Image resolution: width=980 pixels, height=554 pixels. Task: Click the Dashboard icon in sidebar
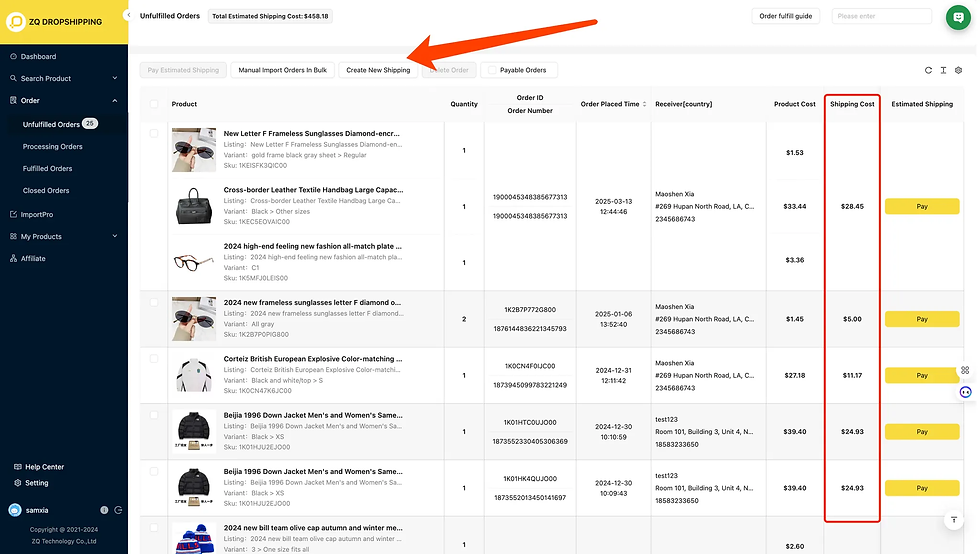click(x=13, y=56)
